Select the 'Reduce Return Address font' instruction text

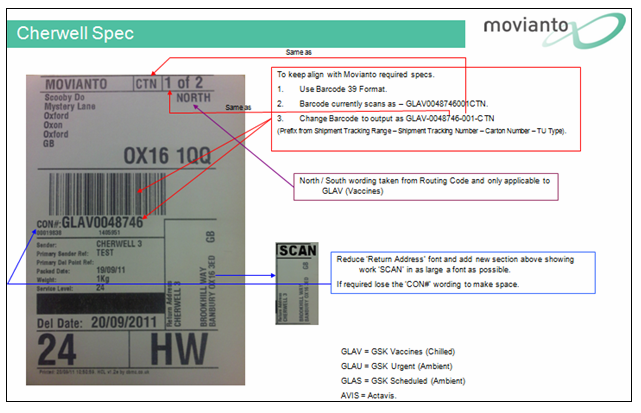point(455,264)
